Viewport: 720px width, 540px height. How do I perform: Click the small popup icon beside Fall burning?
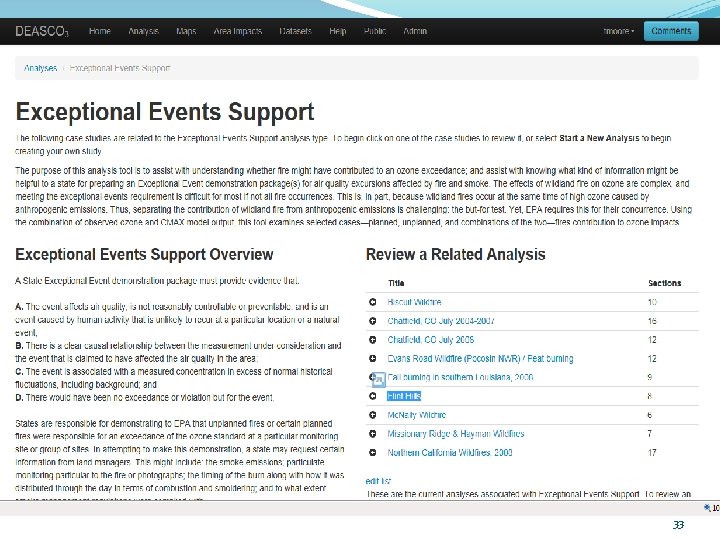tap(378, 380)
